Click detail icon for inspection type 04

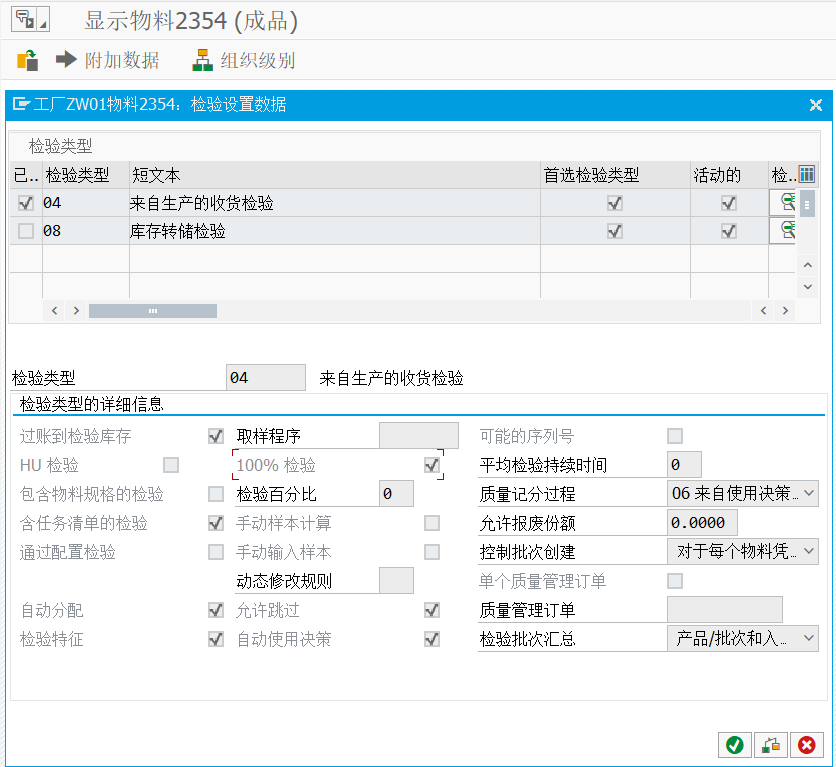[783, 203]
